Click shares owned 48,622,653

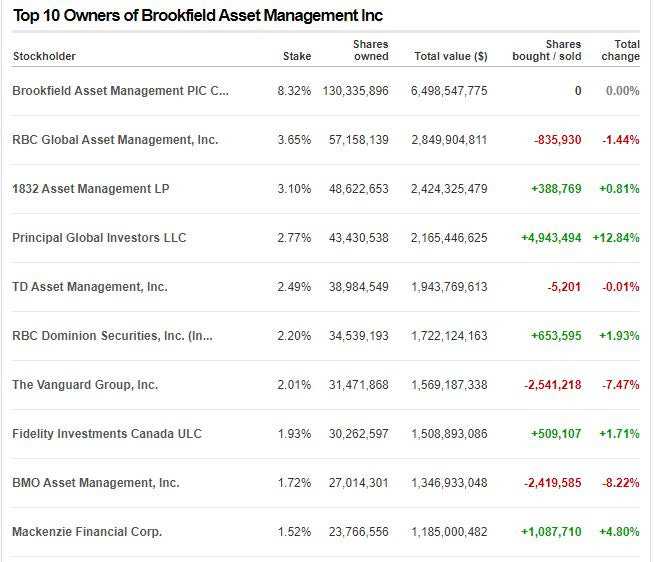pyautogui.click(x=359, y=189)
